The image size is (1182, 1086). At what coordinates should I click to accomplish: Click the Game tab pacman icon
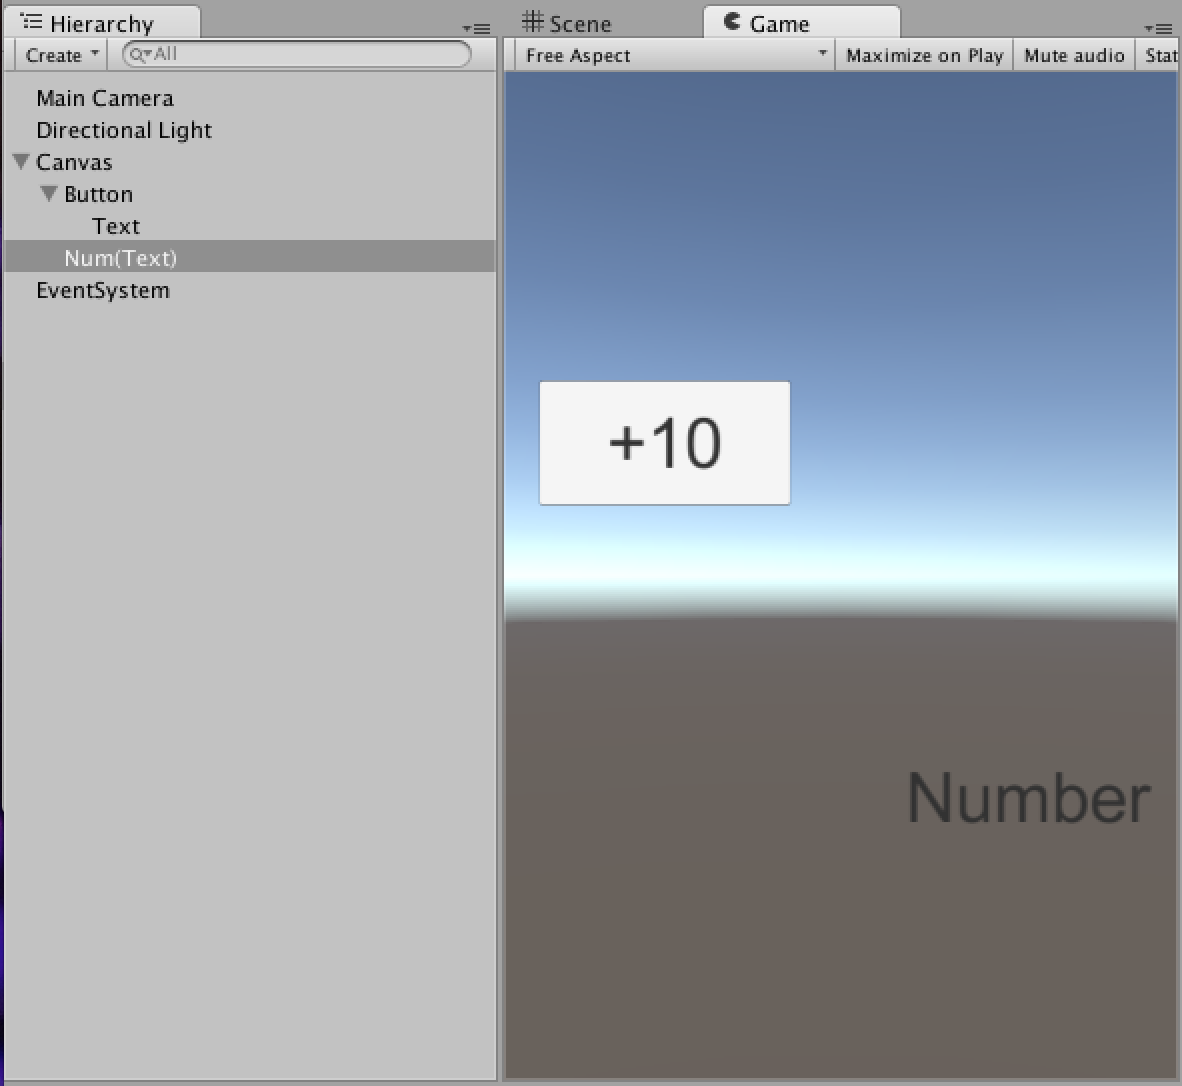[x=732, y=21]
